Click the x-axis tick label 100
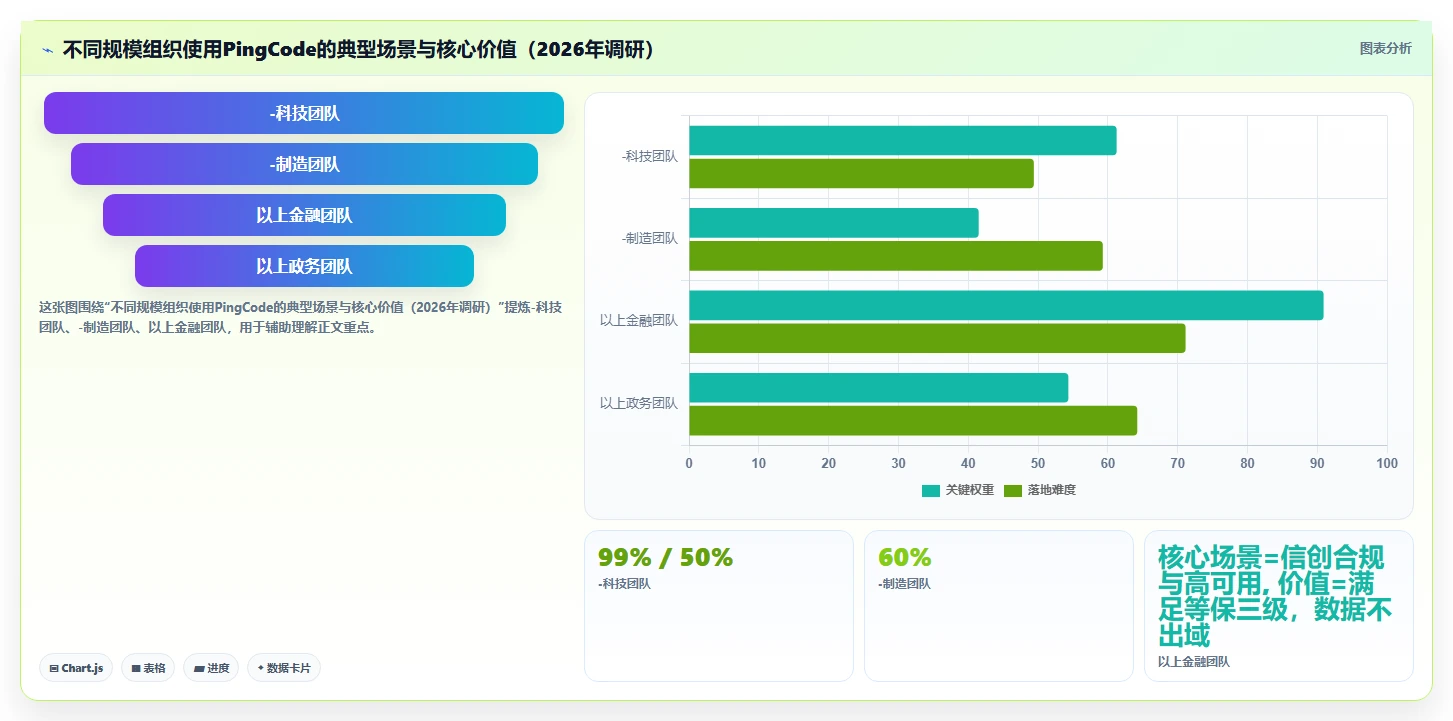Image resolution: width=1453 pixels, height=721 pixels. pos(1387,463)
